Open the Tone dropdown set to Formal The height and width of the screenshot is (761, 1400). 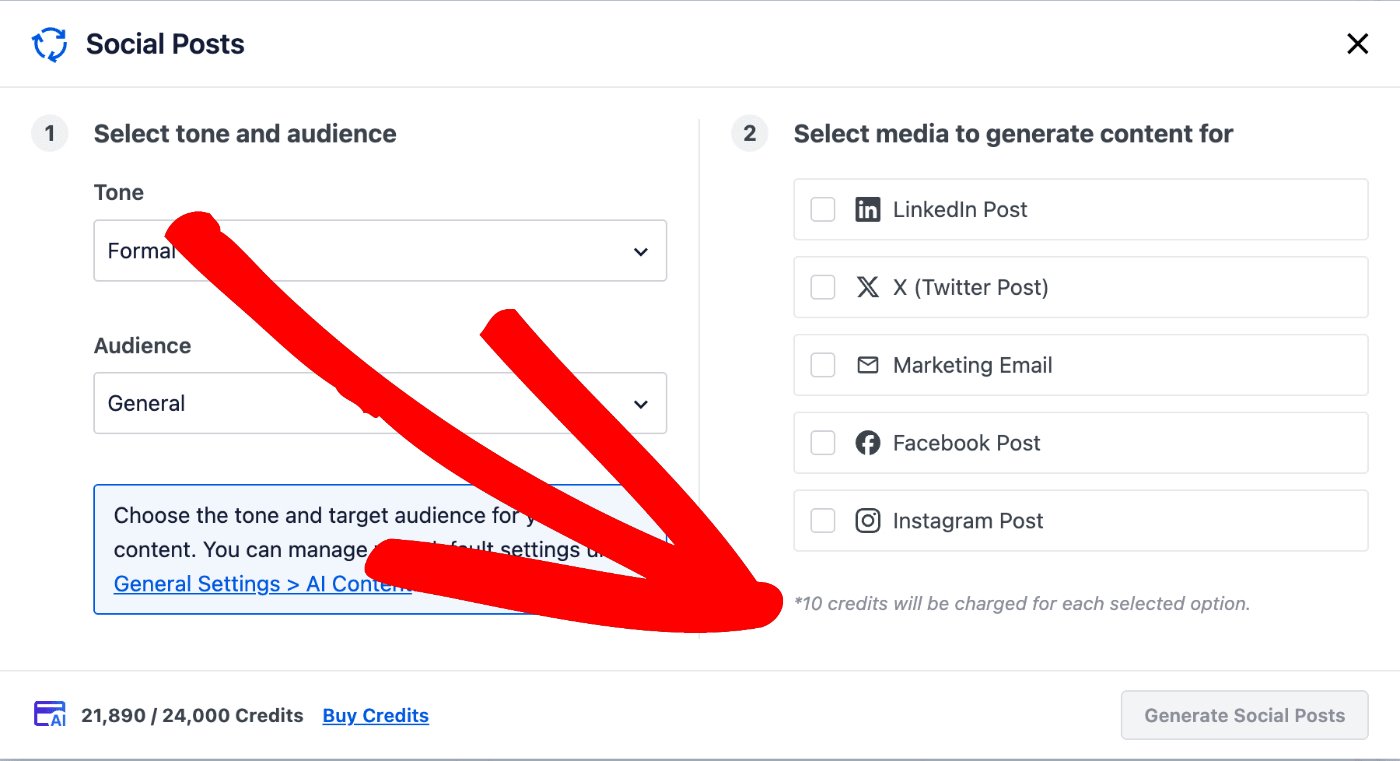point(380,251)
